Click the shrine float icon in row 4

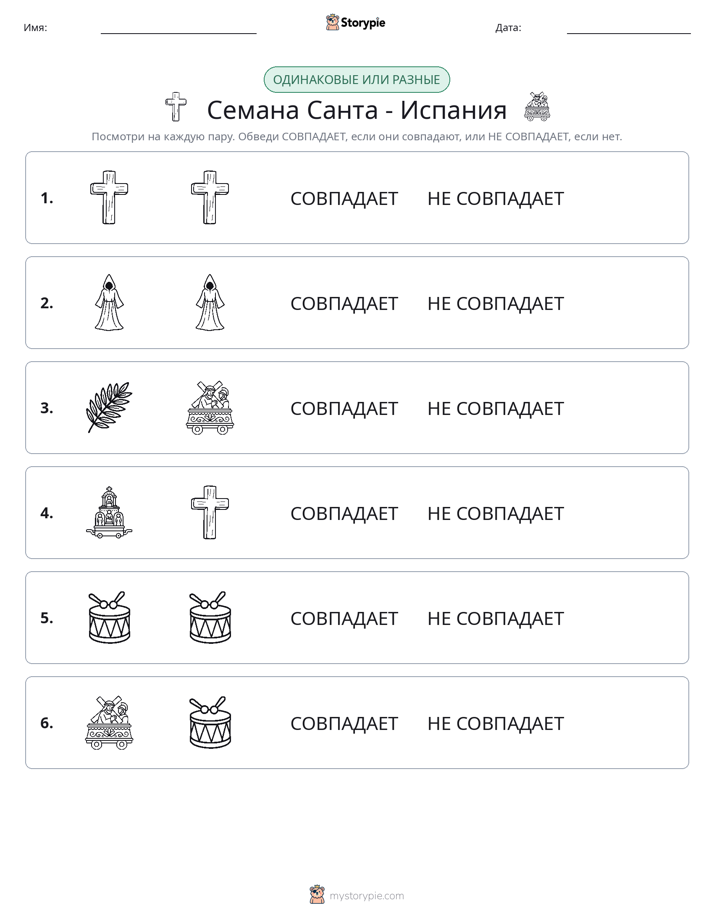click(109, 512)
